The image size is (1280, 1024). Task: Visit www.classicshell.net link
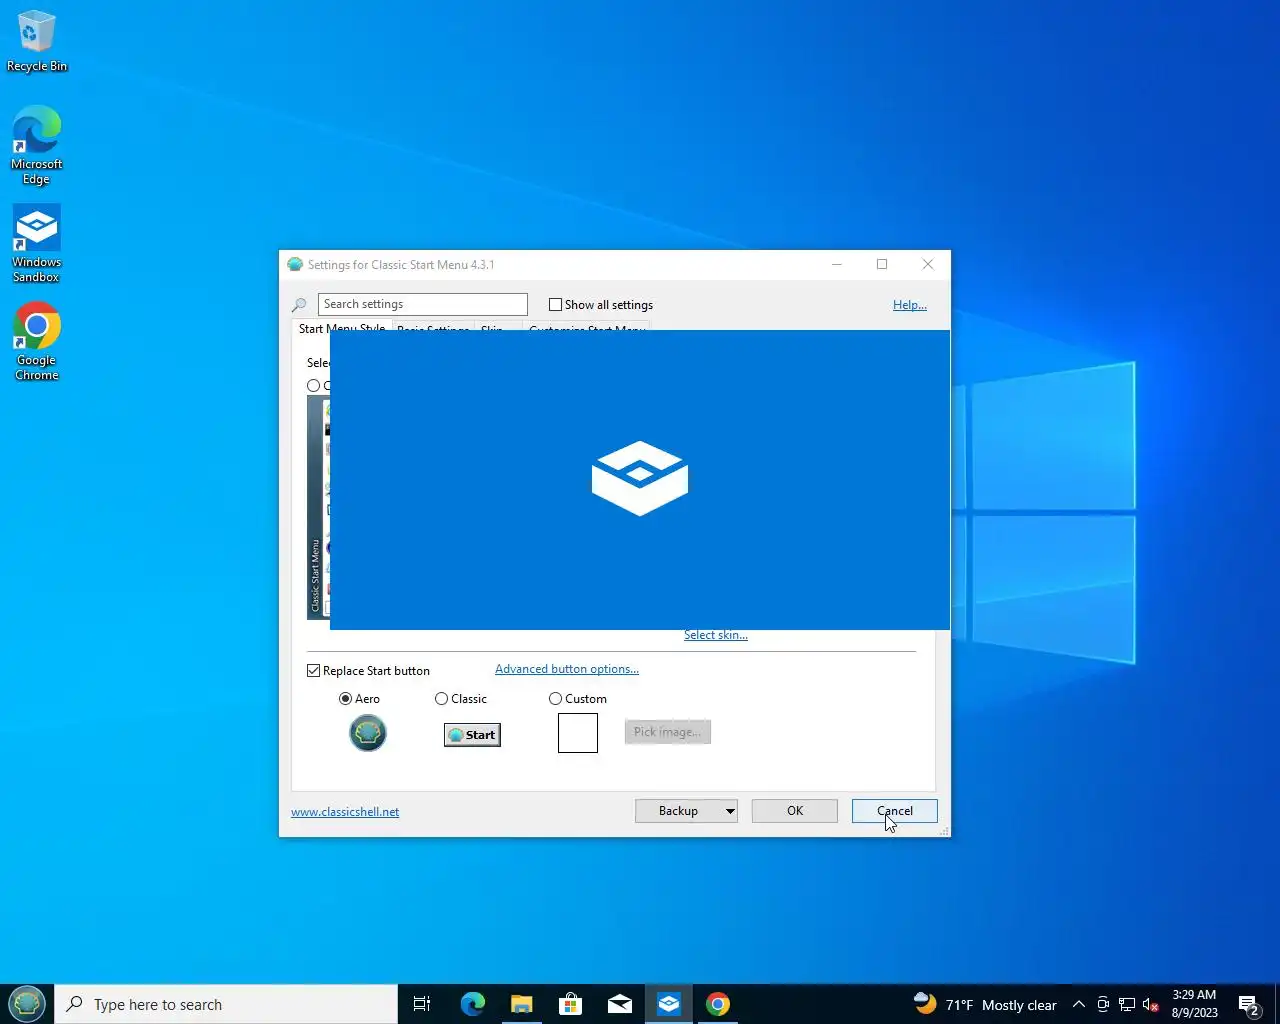(345, 812)
